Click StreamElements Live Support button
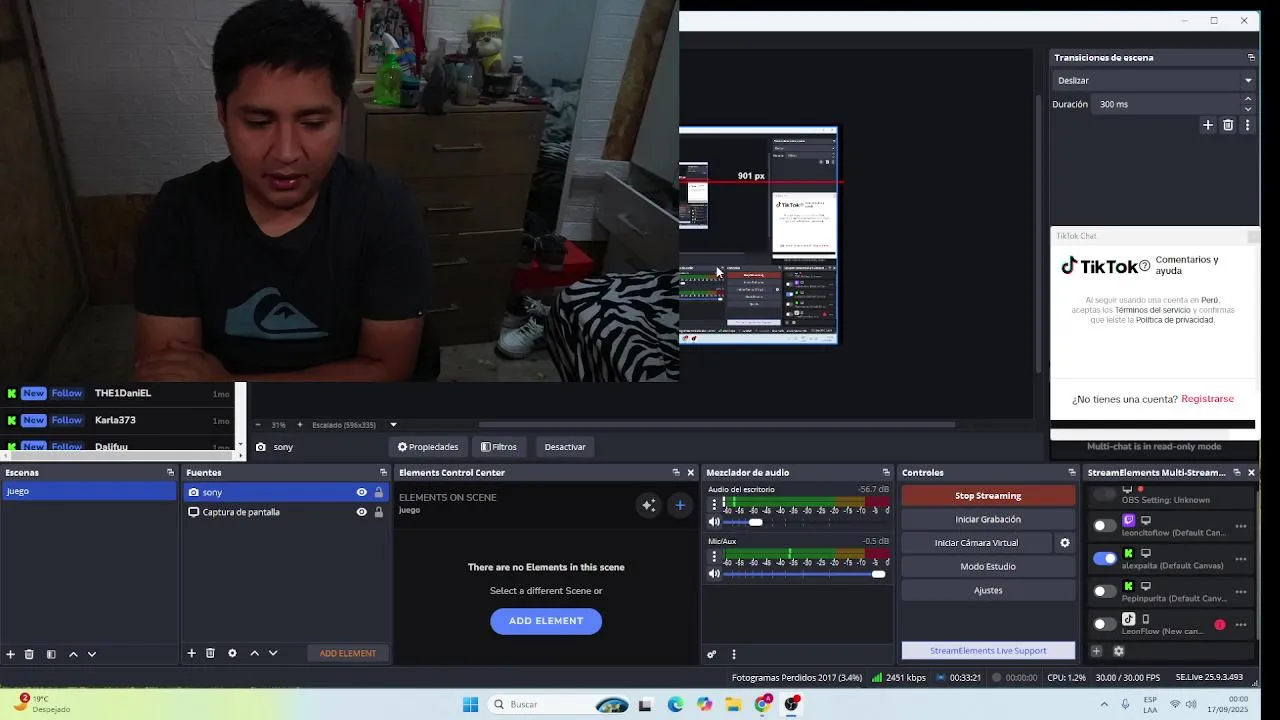1280x720 pixels. (988, 651)
